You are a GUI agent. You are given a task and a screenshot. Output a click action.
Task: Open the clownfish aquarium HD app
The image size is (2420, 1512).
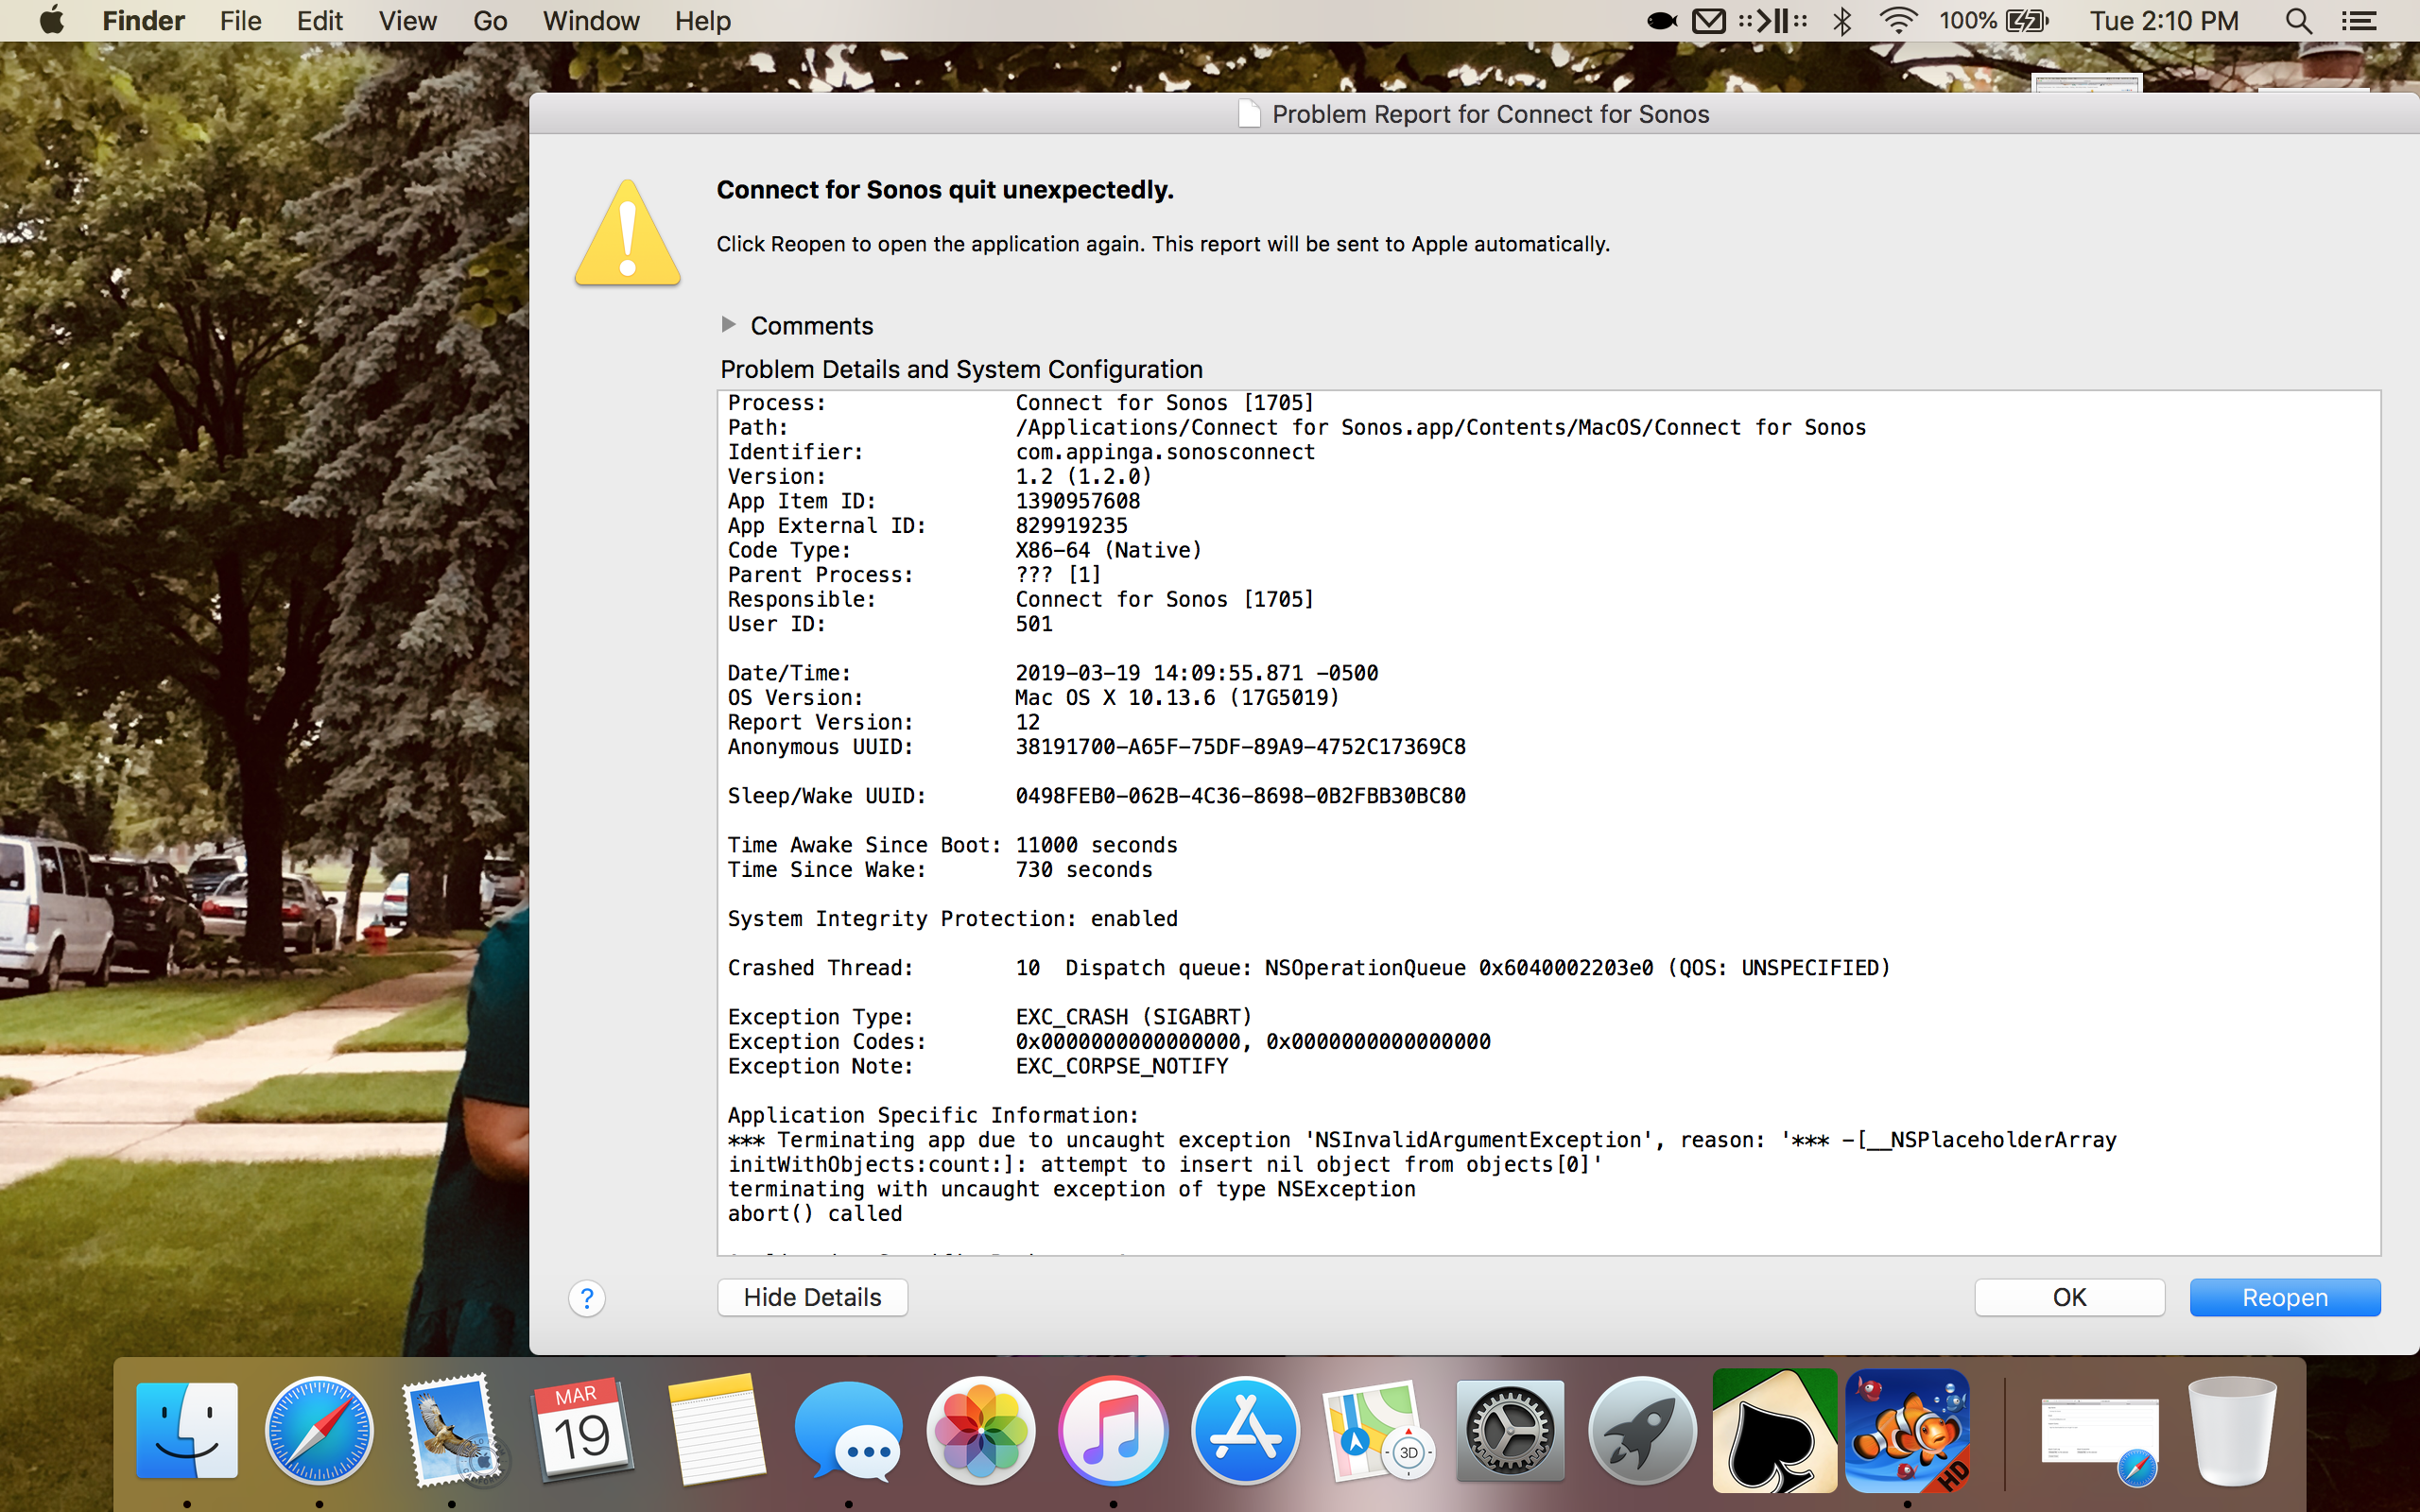pos(1907,1430)
